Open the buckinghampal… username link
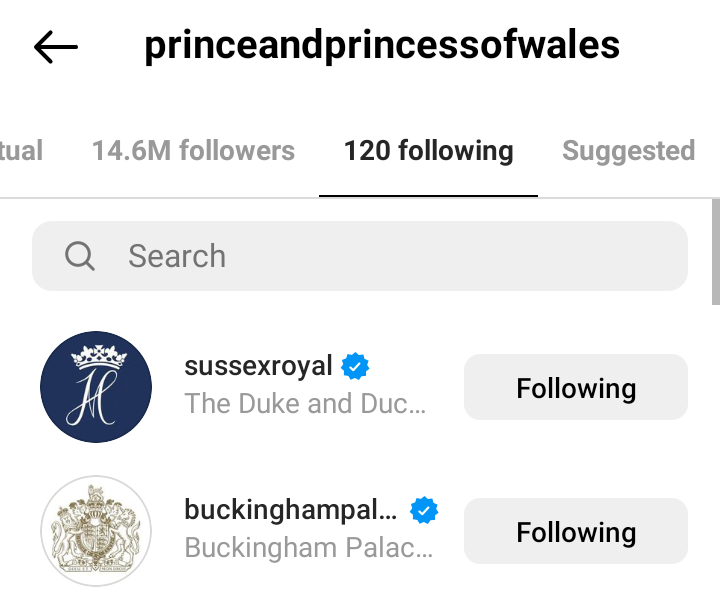 tap(290, 510)
